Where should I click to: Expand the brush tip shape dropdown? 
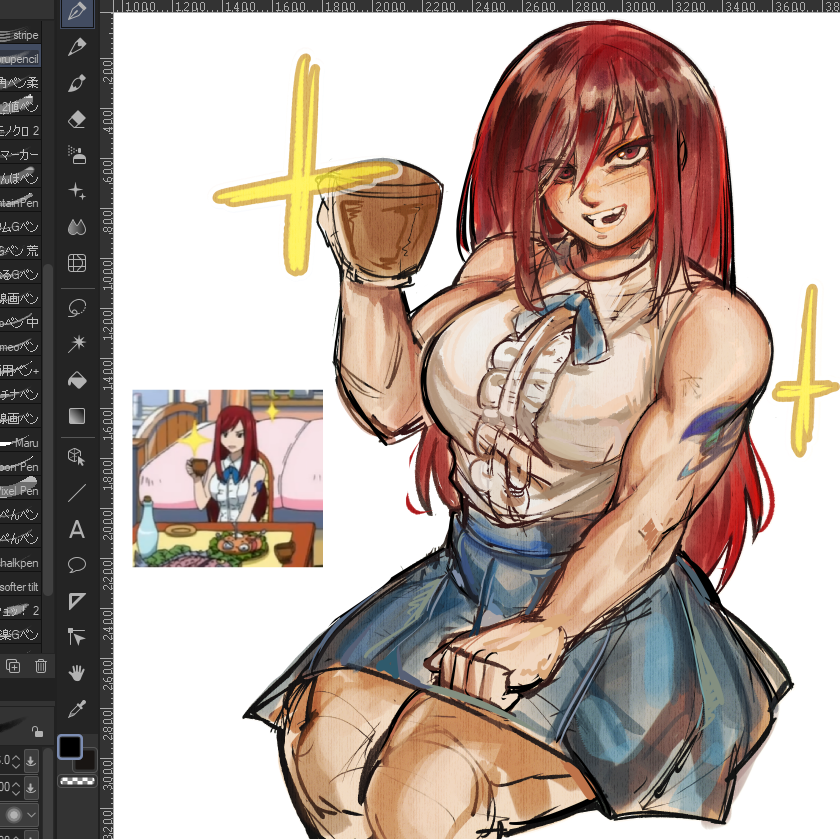32,815
